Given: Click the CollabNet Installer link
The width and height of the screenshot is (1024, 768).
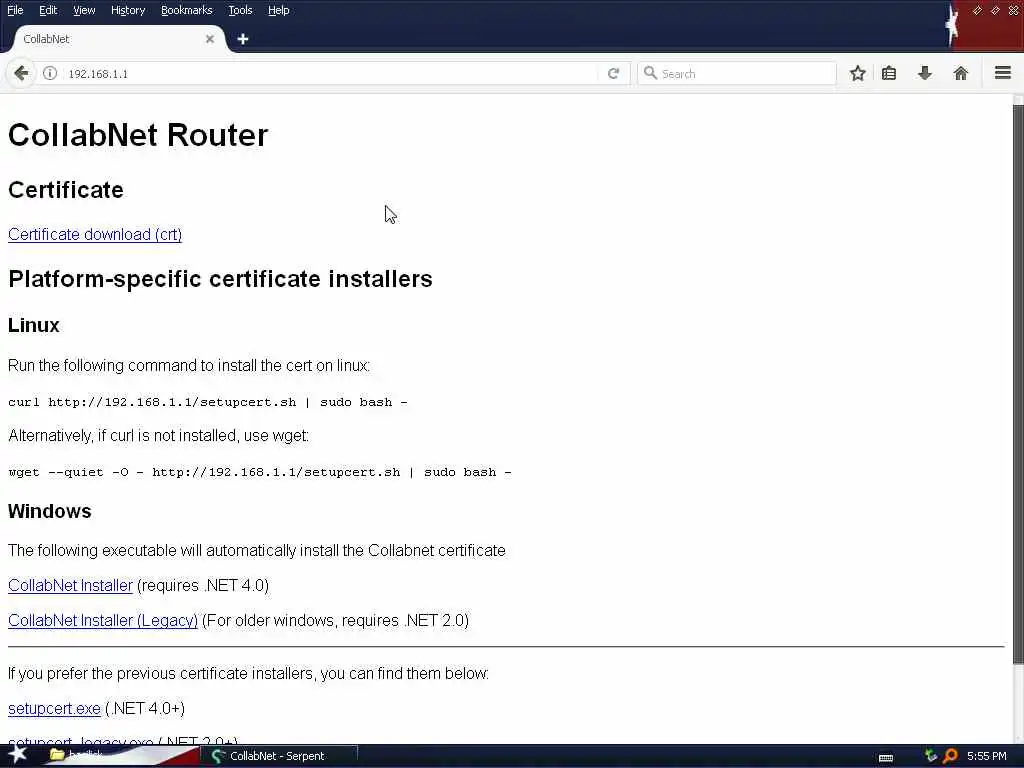Looking at the screenshot, I should pos(70,585).
